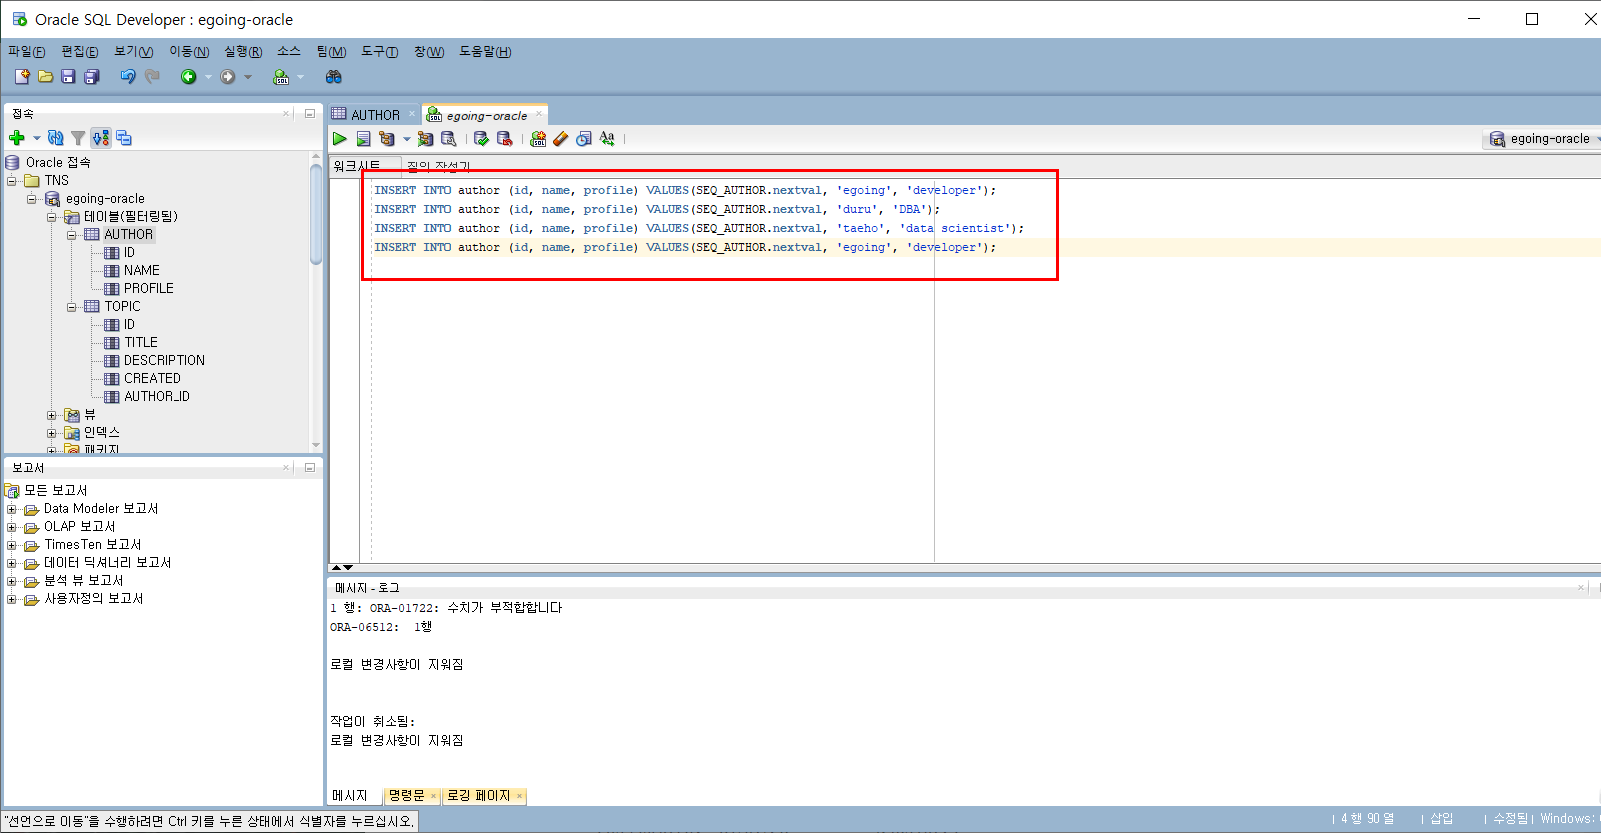
Task: Expand the 뷰 (Views) node
Action: click(52, 415)
